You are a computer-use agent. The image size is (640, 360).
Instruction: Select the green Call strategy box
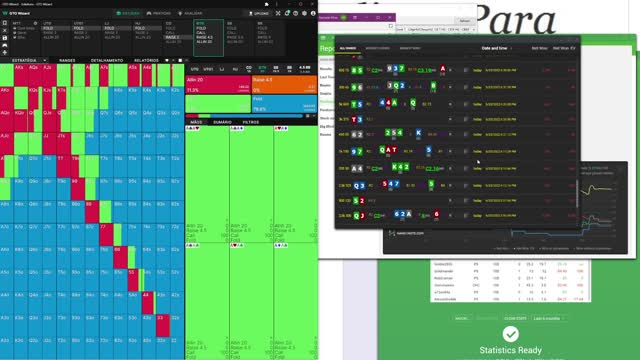[218, 104]
